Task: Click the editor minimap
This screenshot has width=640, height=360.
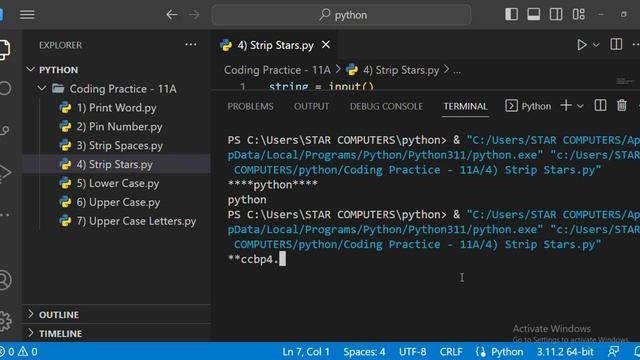Action: pos(625,82)
